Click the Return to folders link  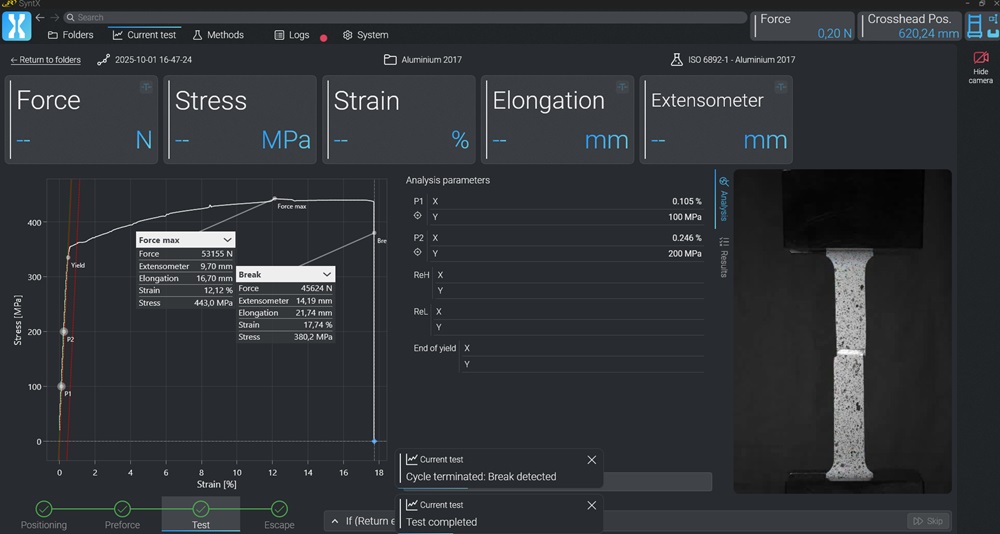[x=45, y=60]
